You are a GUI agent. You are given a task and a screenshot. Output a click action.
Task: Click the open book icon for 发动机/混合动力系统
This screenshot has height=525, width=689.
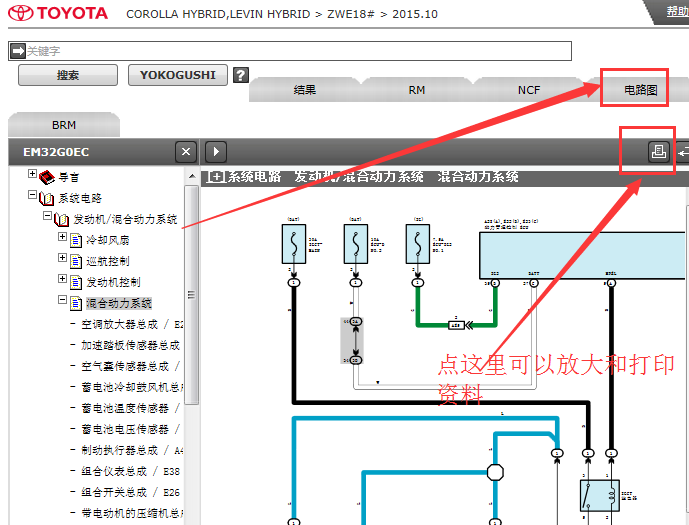click(x=62, y=220)
